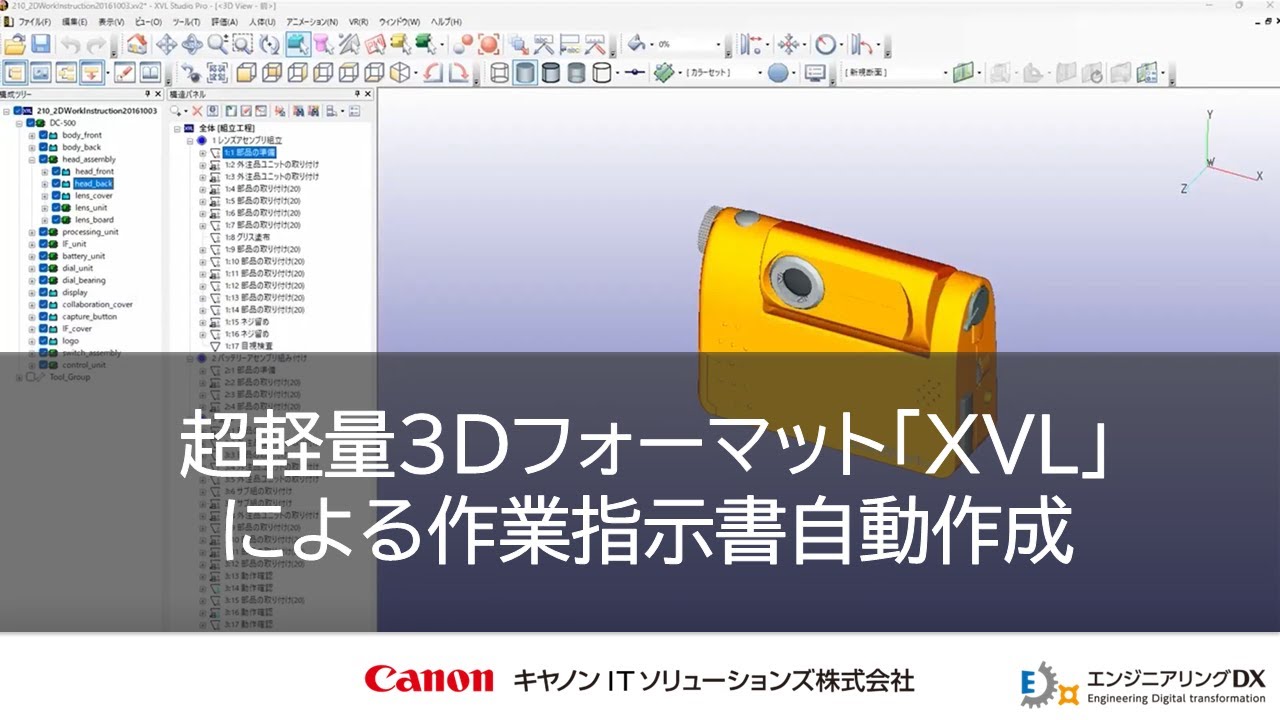Save the file with the floppy icon
The height and width of the screenshot is (720, 1280).
tap(40, 44)
